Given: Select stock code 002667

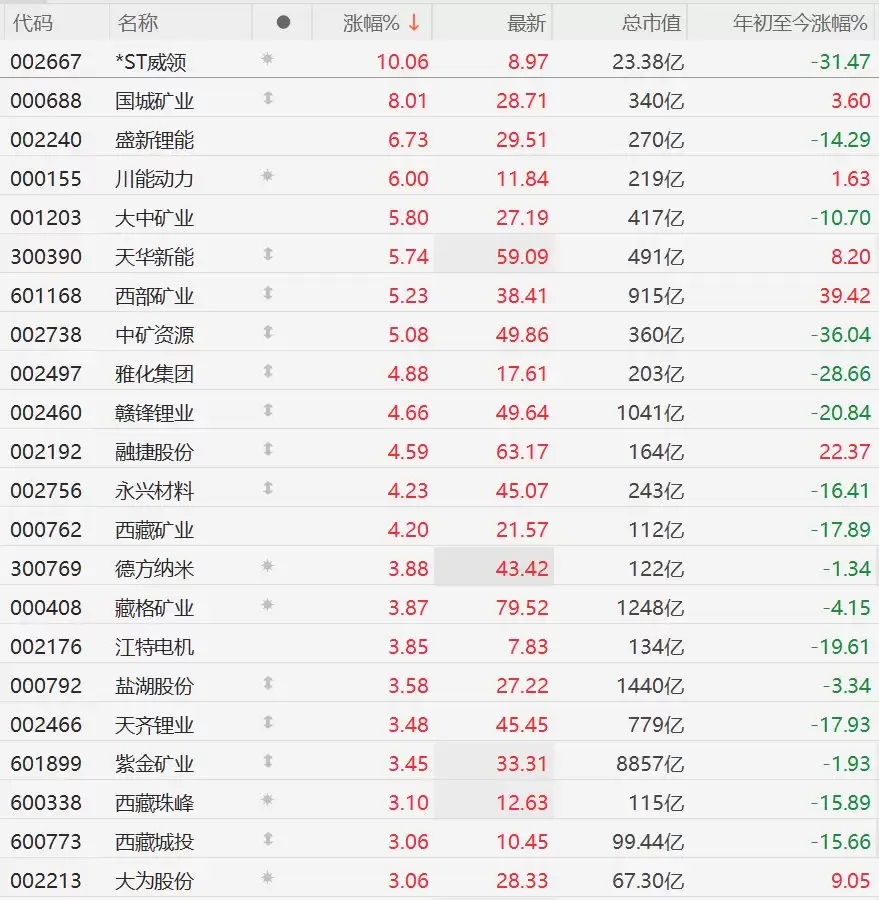Looking at the screenshot, I should pos(46,61).
